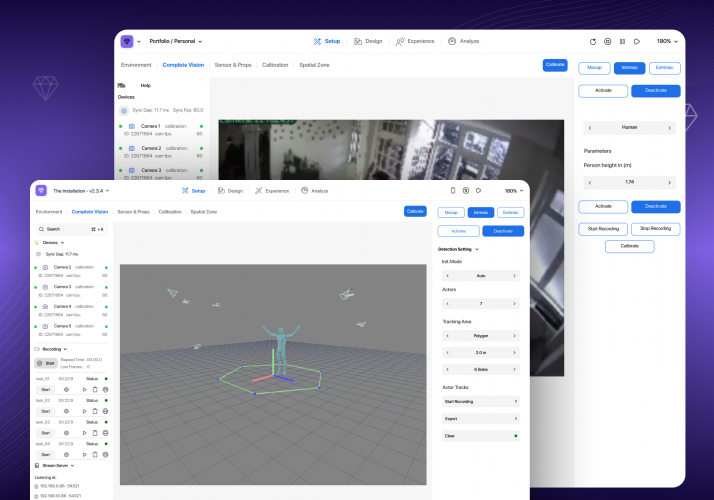
Task: Select Extrinsic mode in back window
Action: 665,68
